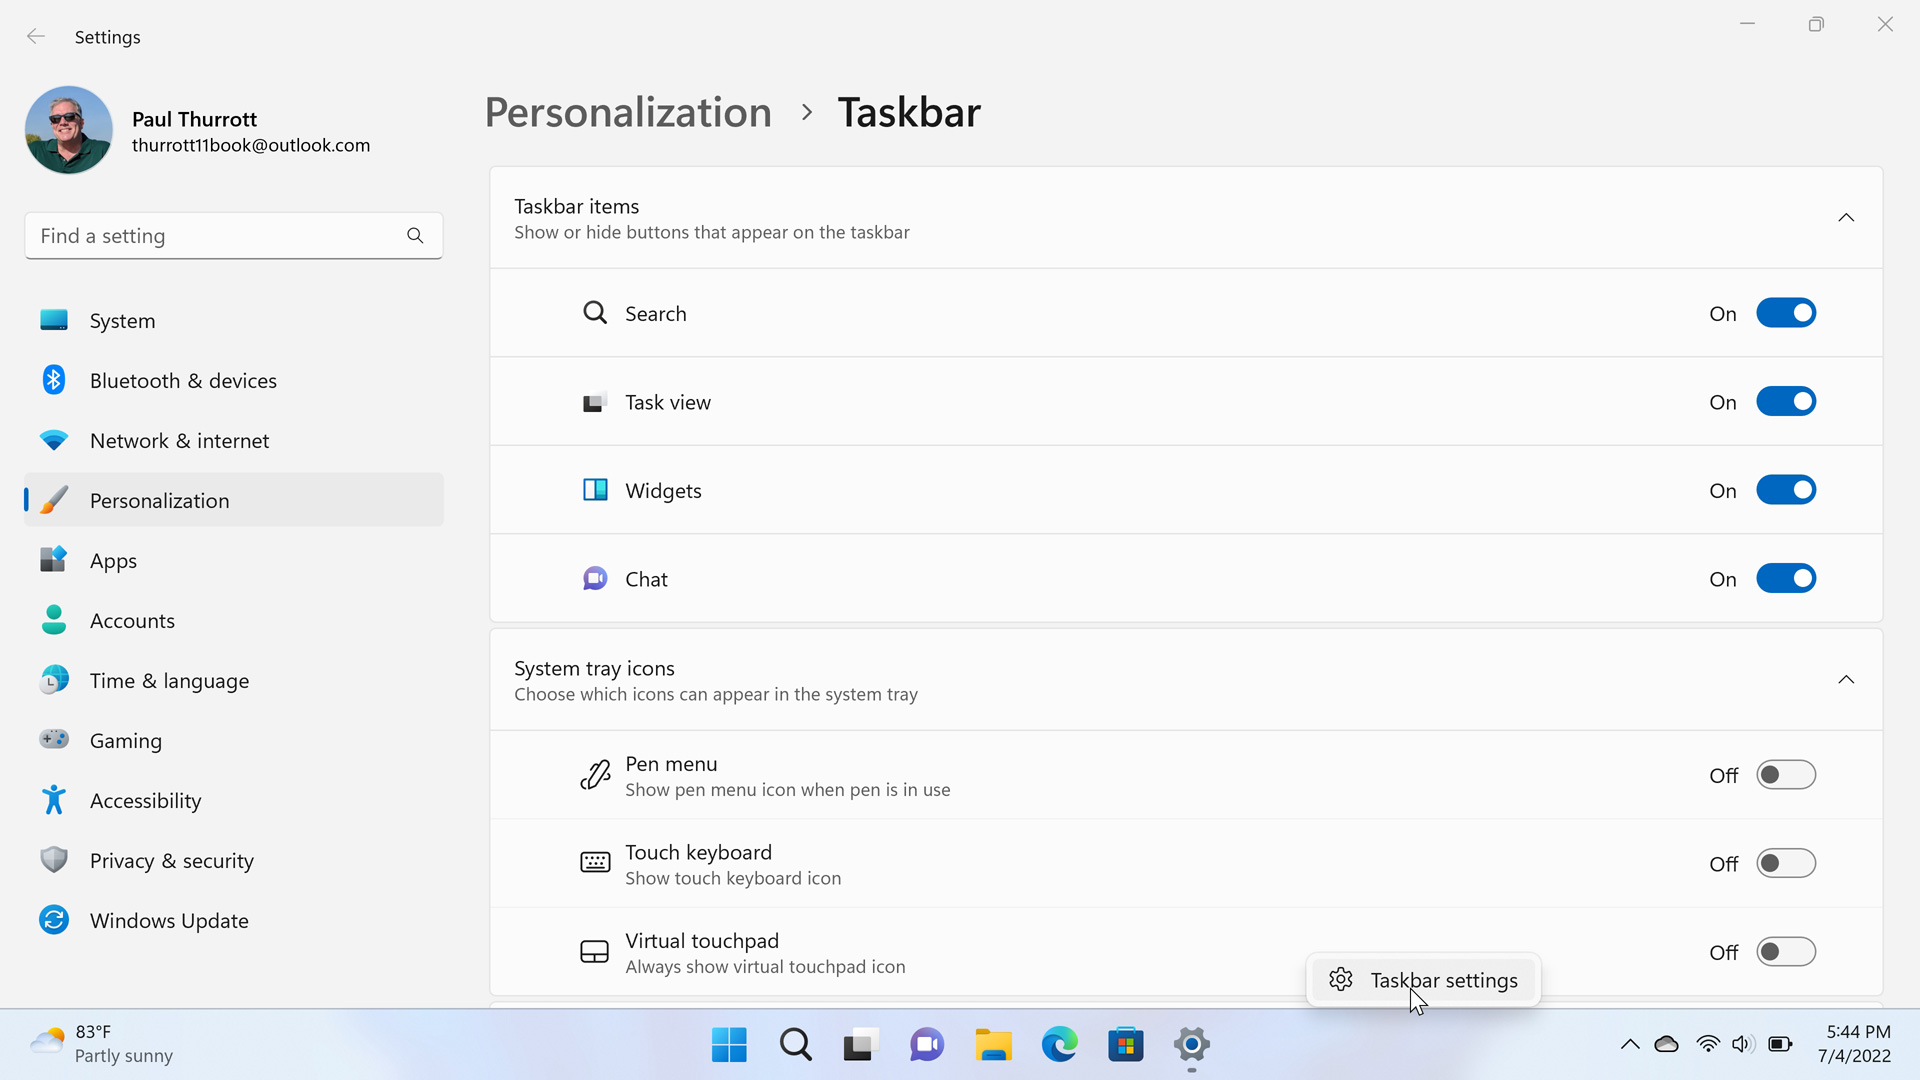Show hidden system tray icons

tap(1630, 1044)
